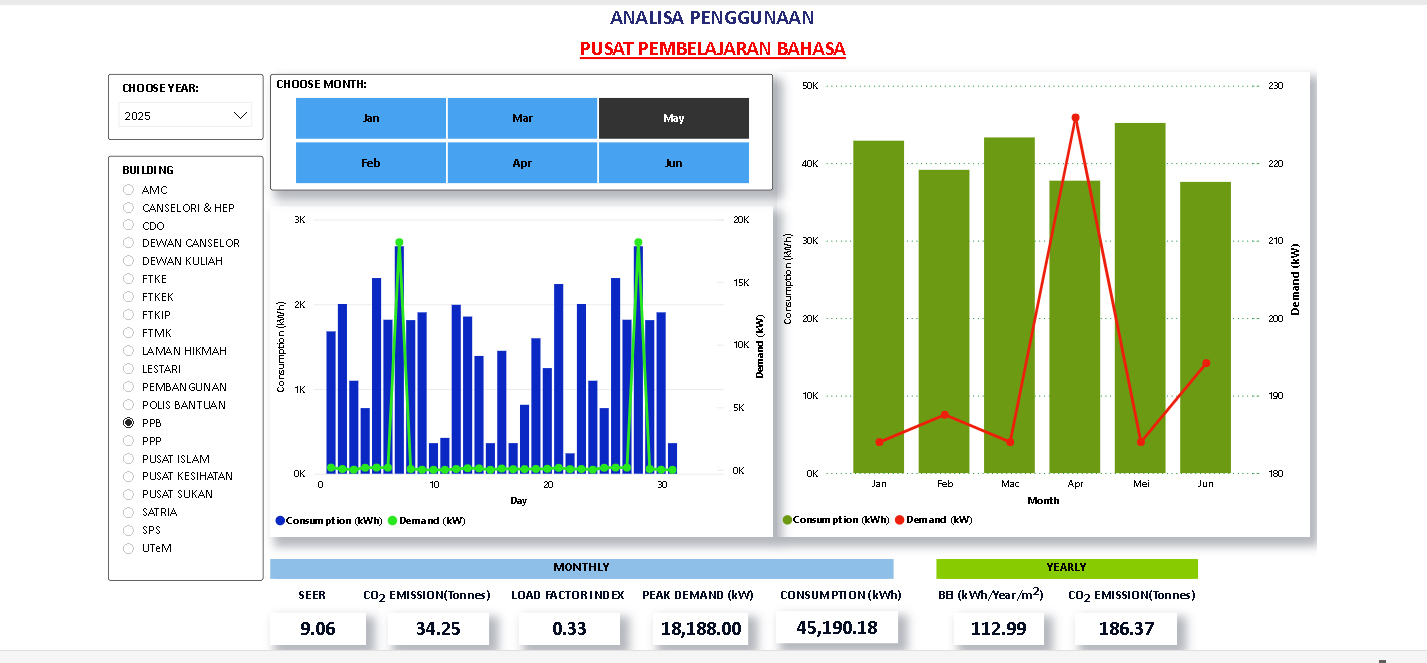
Task: Pick the Apr month tile
Action: pyautogui.click(x=522, y=163)
